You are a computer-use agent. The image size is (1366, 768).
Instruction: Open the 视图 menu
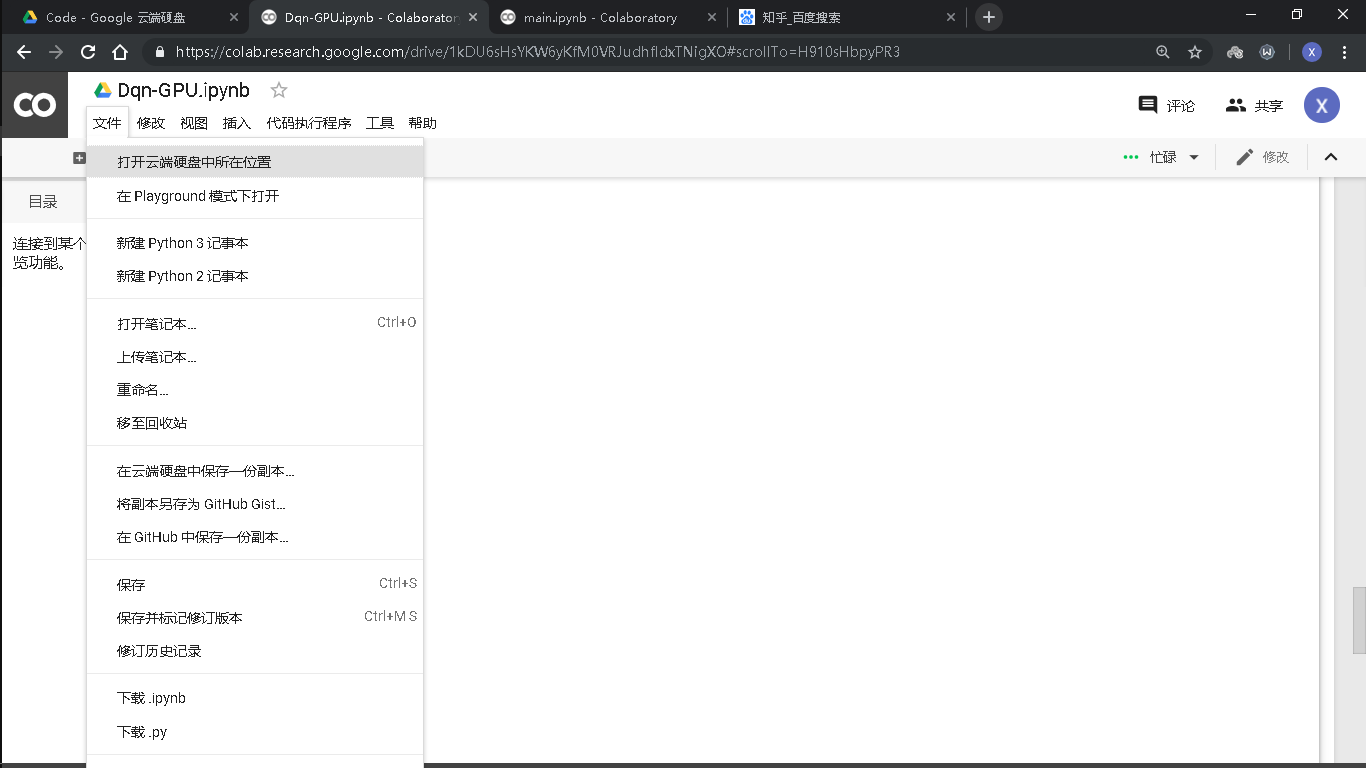(x=194, y=123)
